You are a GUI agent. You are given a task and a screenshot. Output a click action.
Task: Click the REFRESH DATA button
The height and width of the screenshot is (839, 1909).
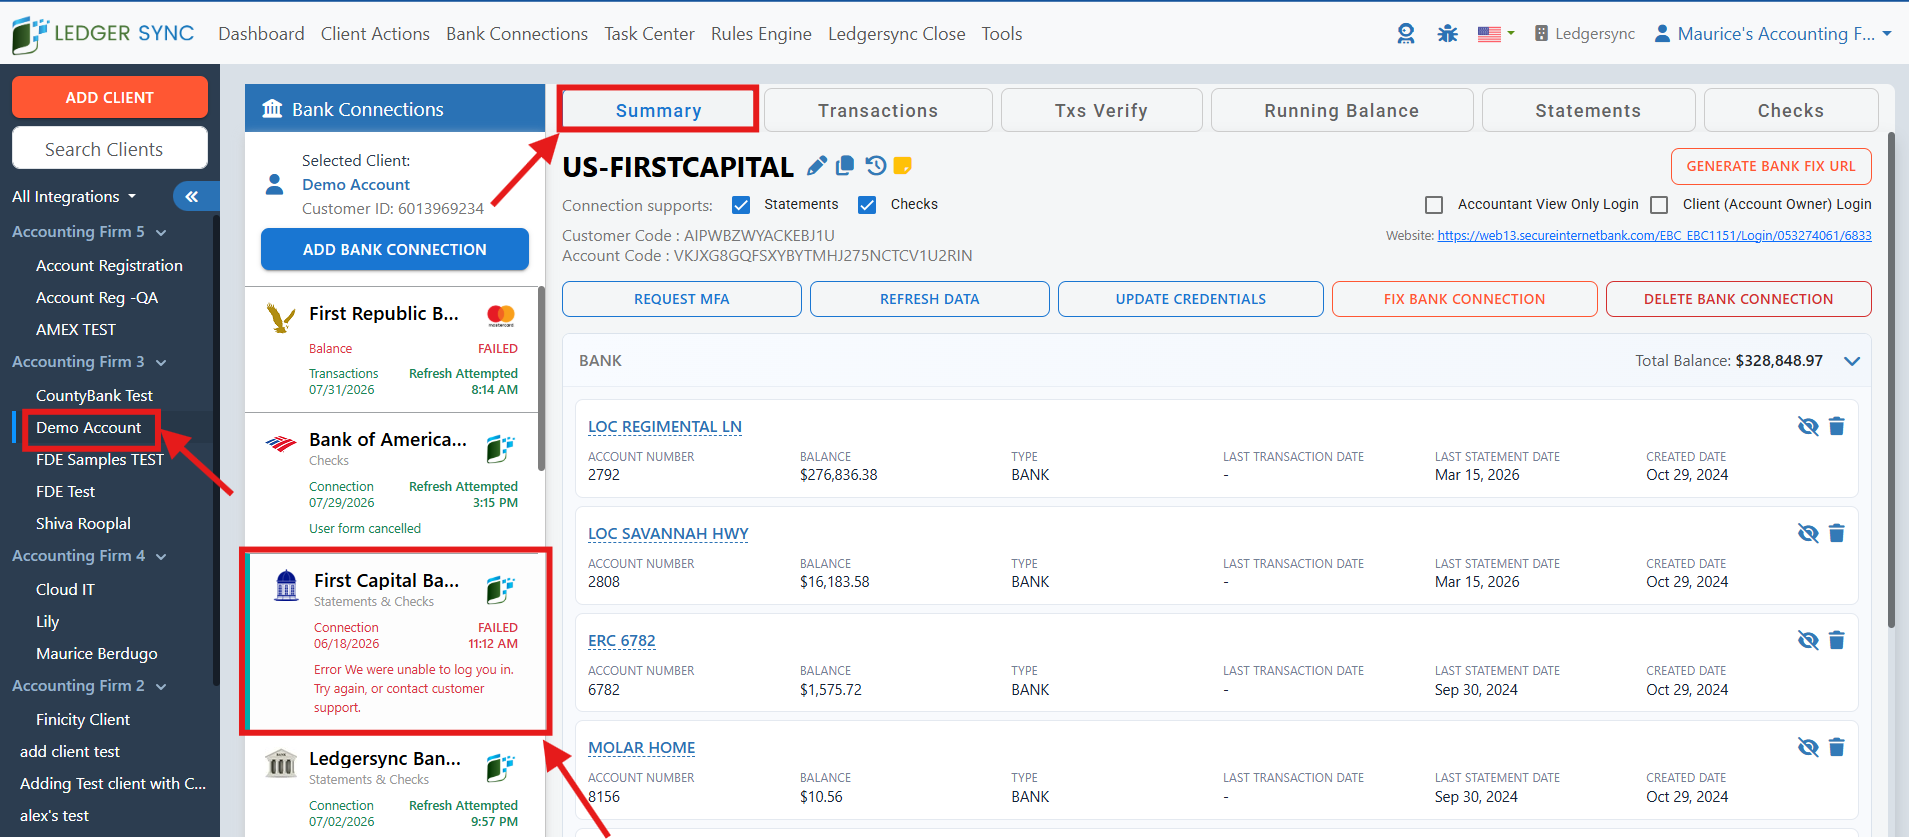tap(930, 299)
